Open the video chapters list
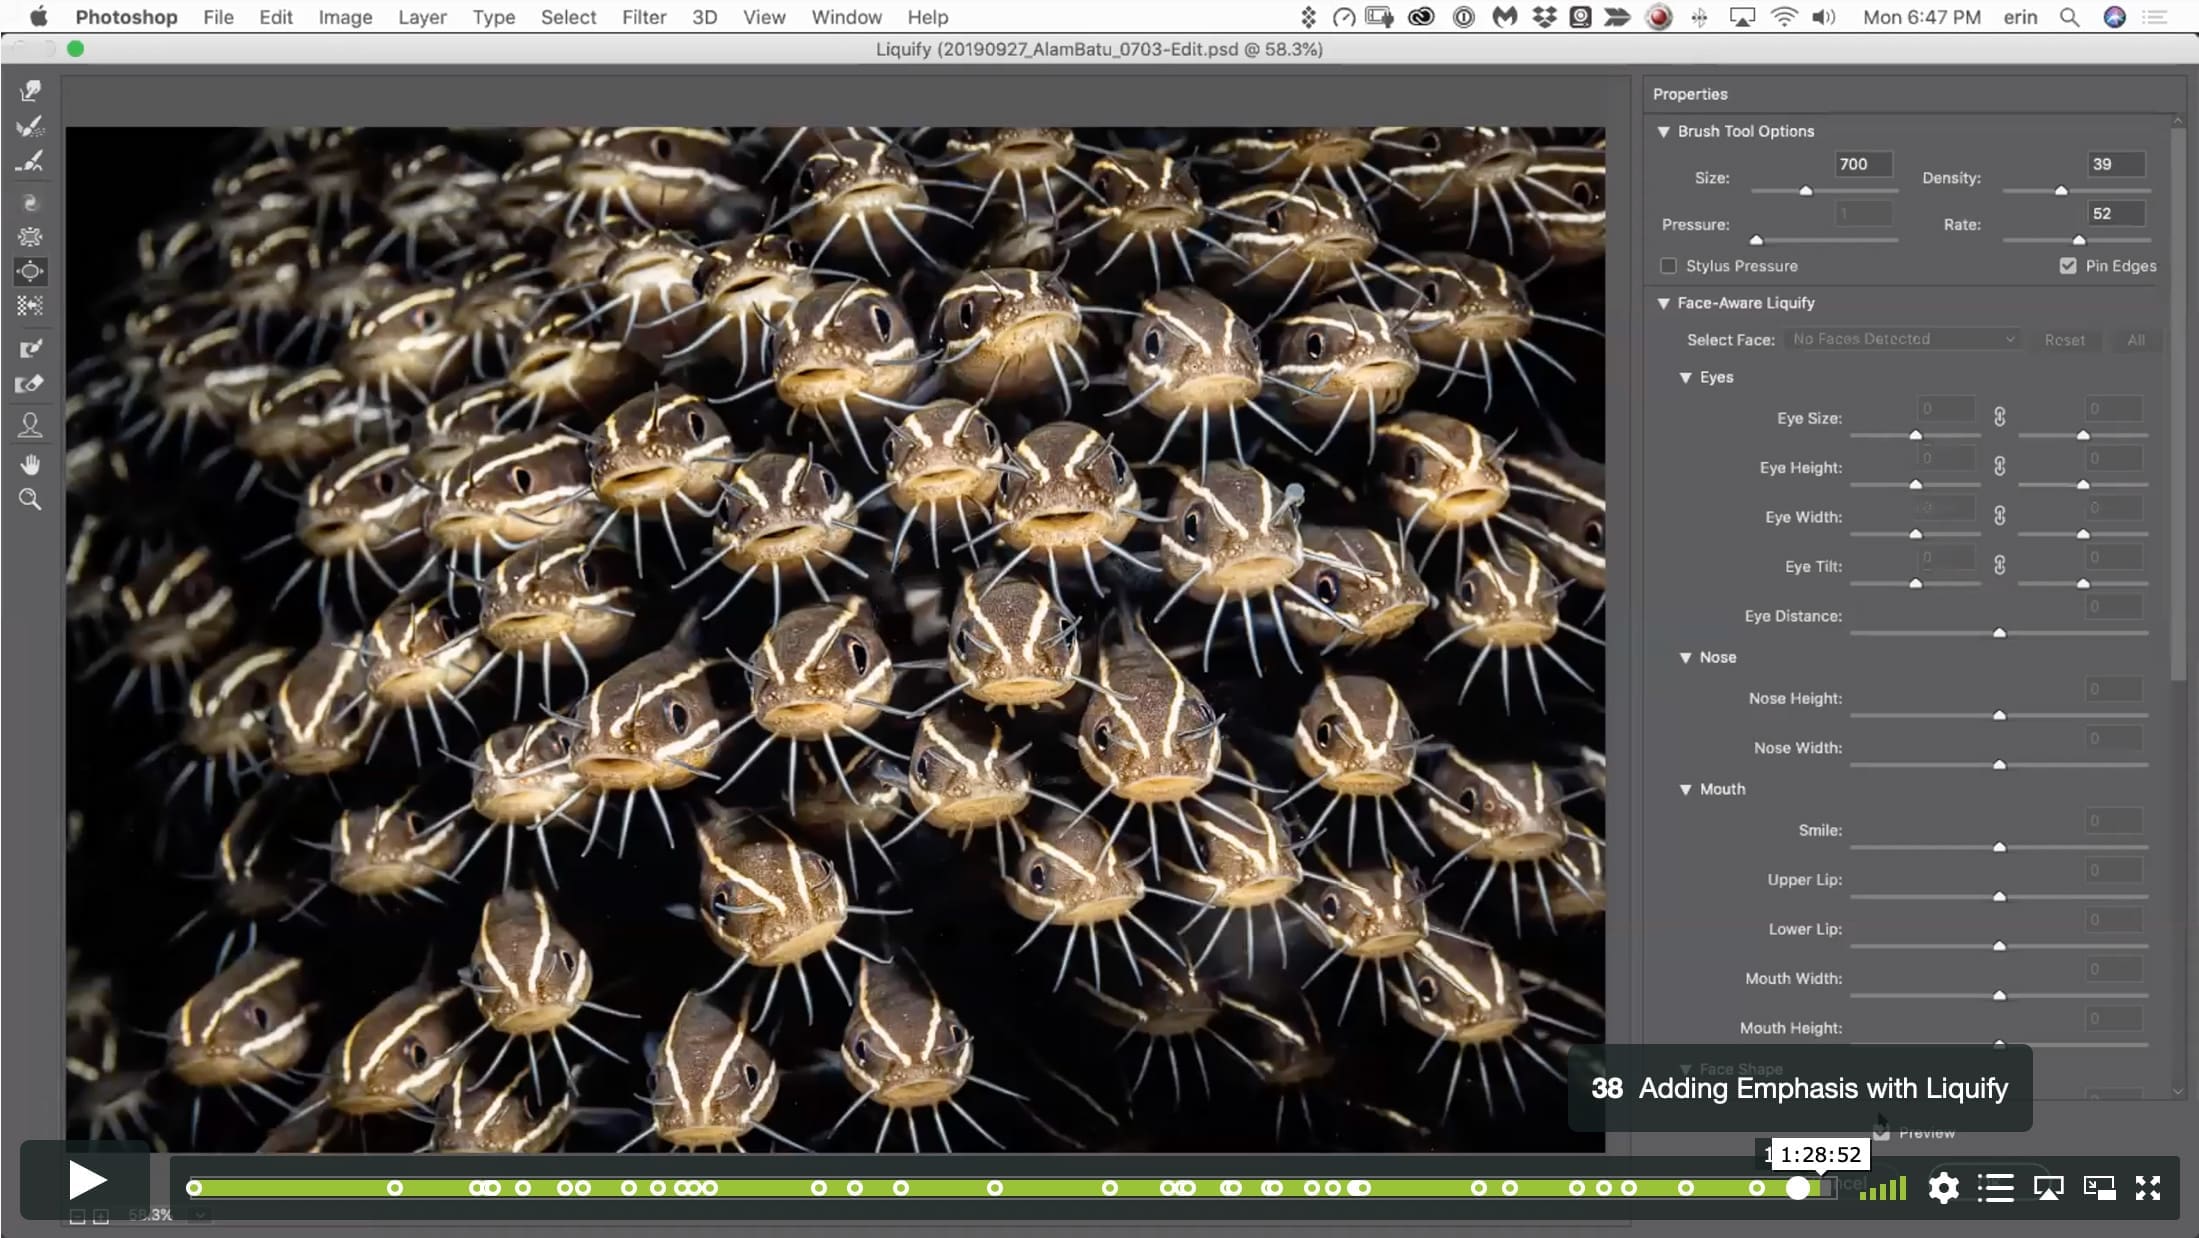2199x1238 pixels. 1995,1188
